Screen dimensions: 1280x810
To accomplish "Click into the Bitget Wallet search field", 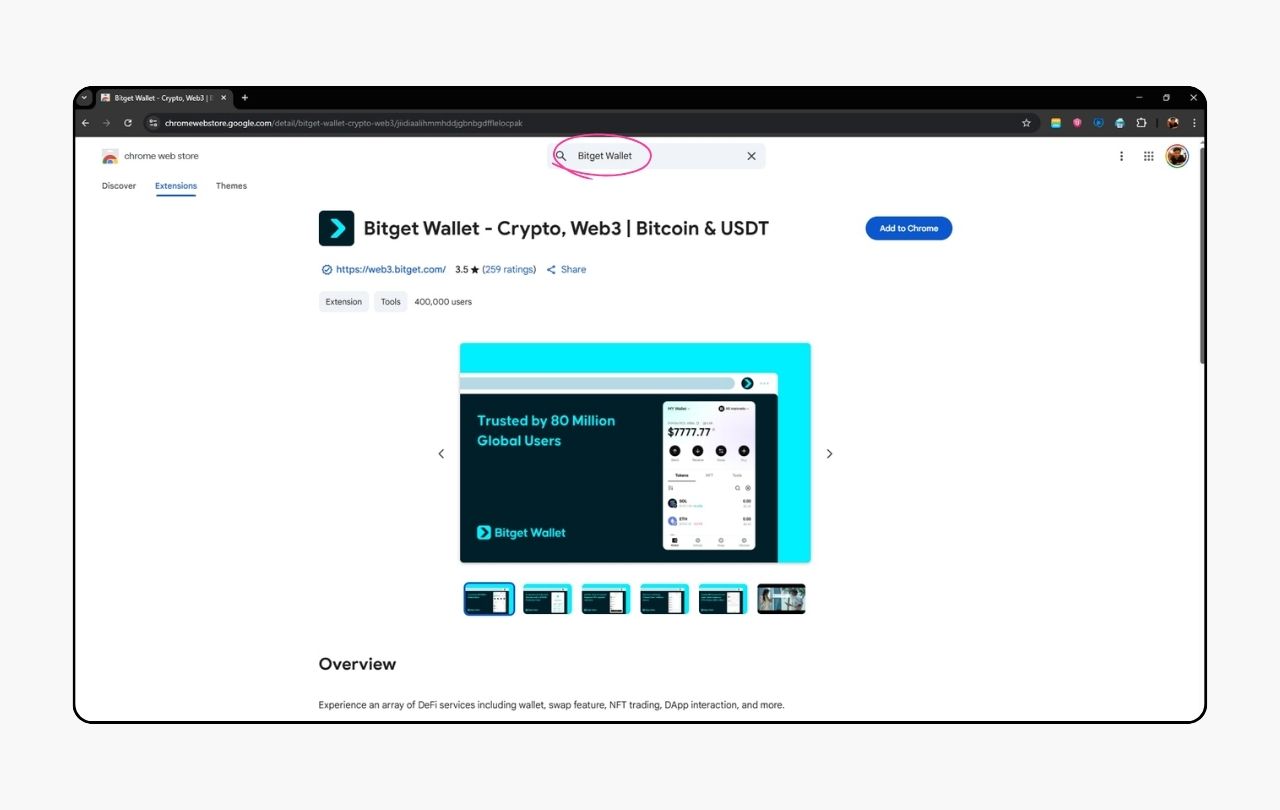I will (655, 156).
